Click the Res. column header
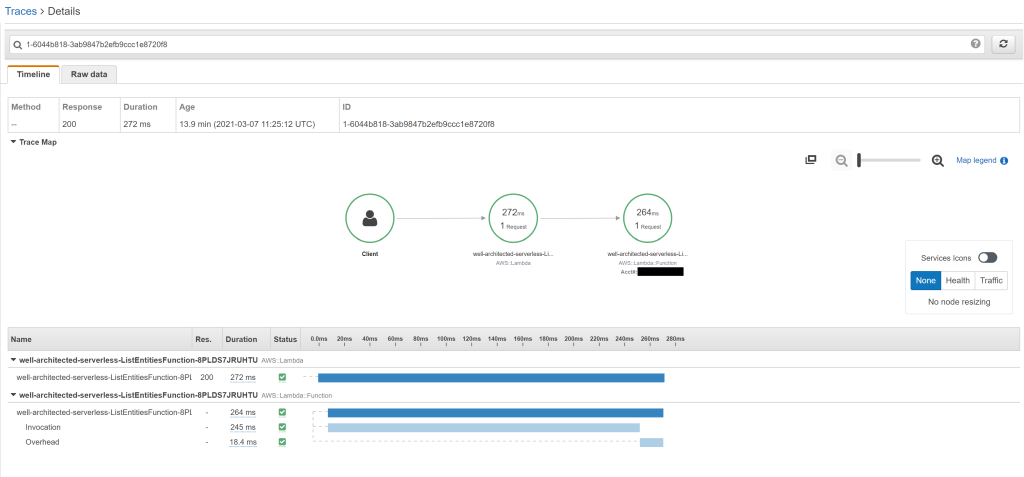The width and height of the screenshot is (1024, 477). (x=203, y=340)
